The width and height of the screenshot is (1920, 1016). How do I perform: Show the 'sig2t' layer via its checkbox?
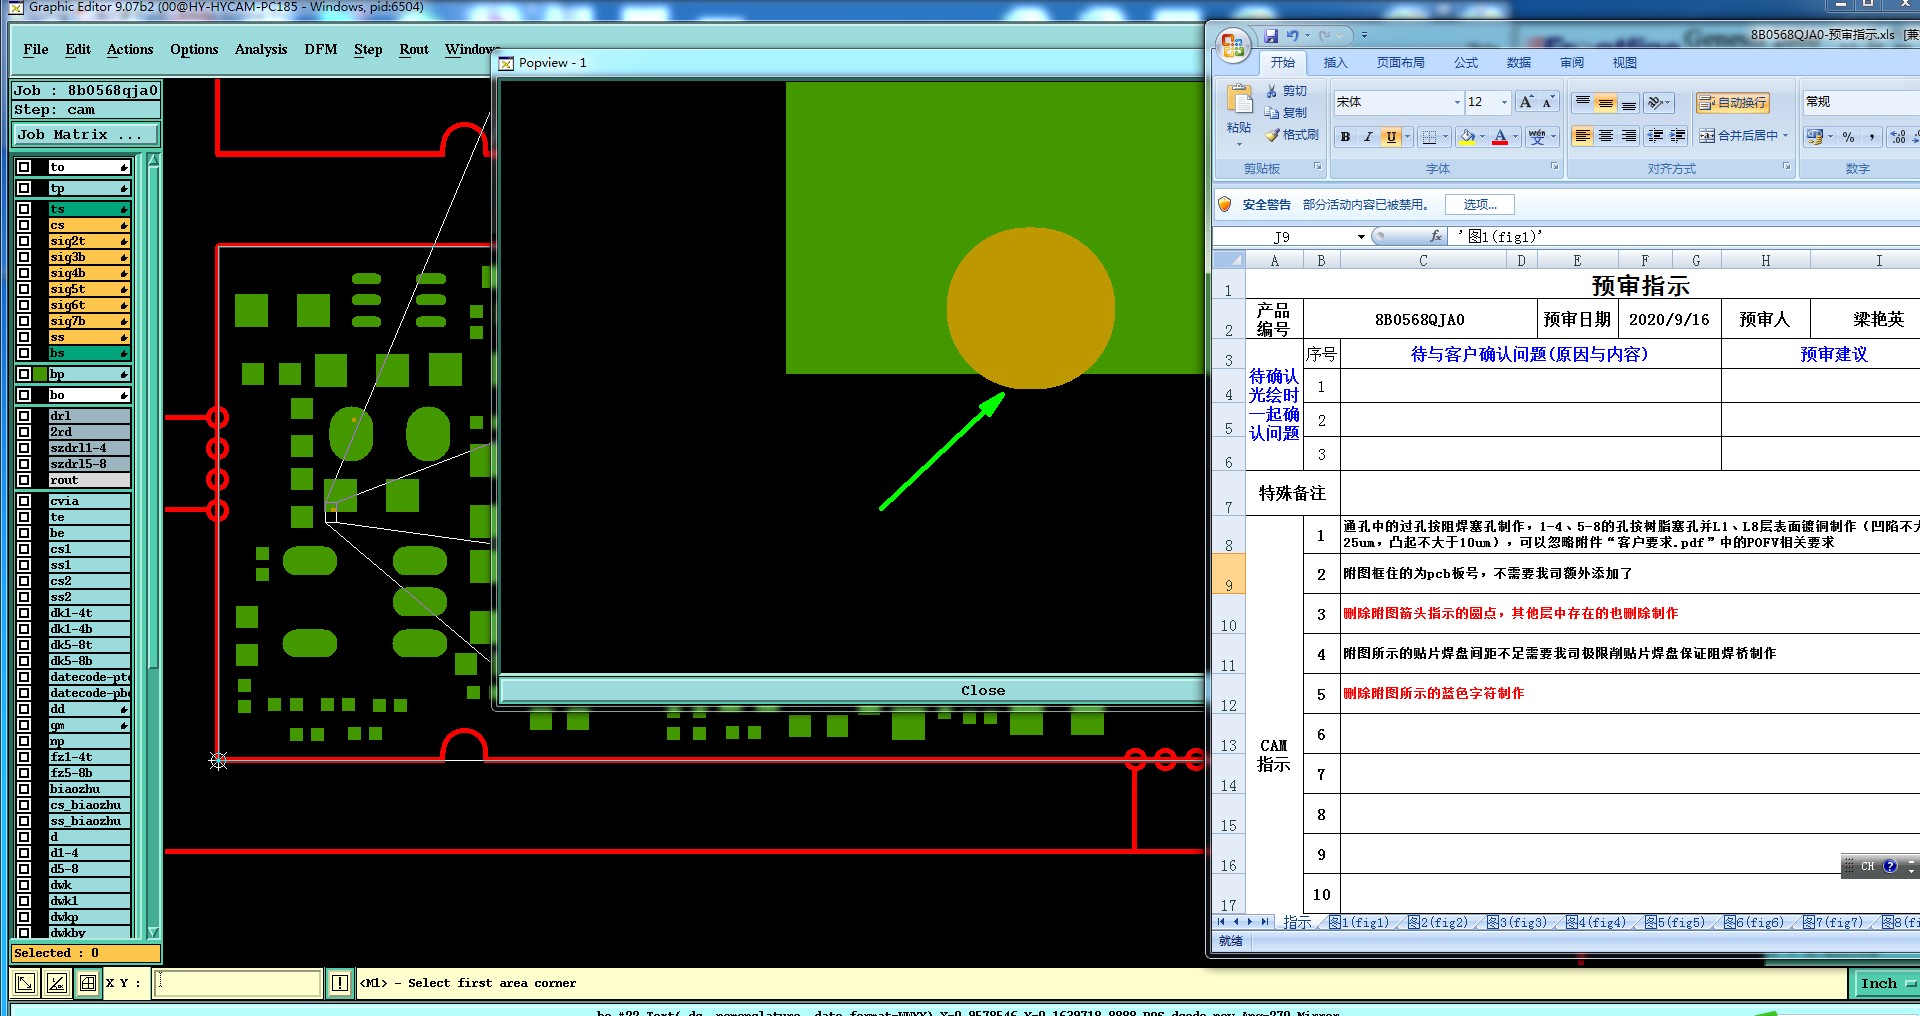click(24, 241)
